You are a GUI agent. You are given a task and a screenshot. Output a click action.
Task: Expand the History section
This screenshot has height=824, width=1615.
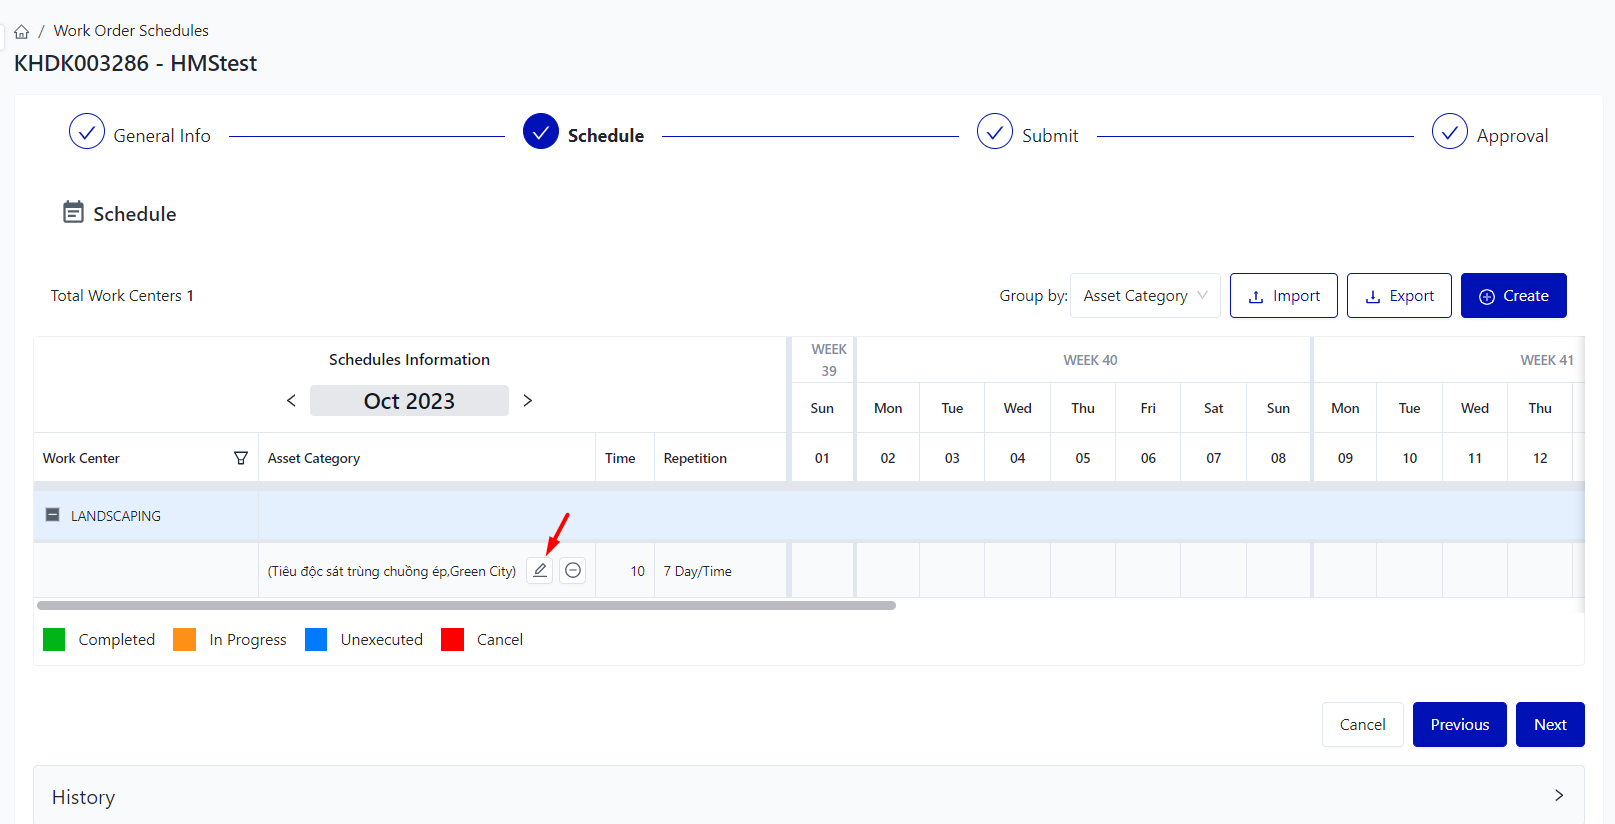[1558, 796]
